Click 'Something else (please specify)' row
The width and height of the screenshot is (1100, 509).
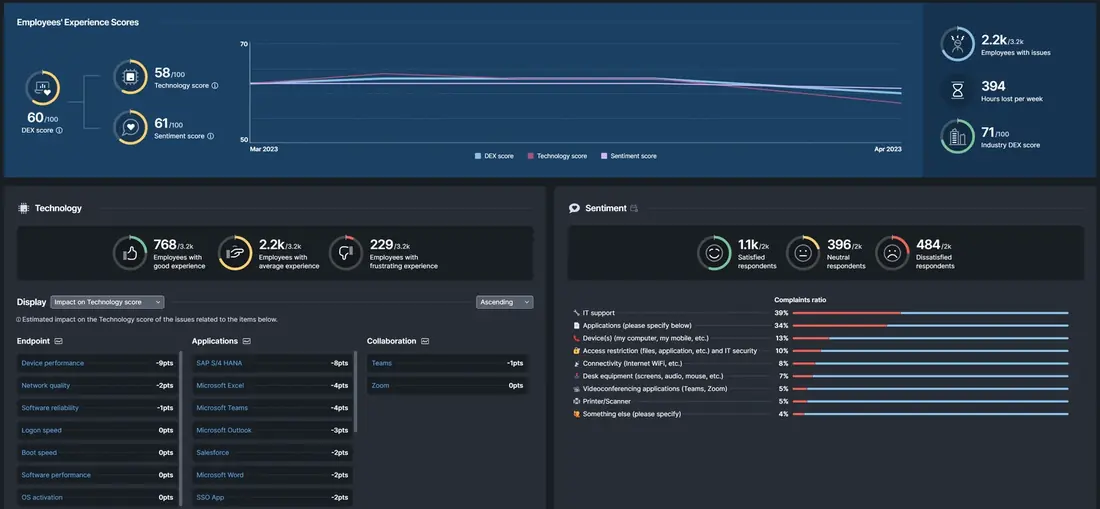(x=821, y=414)
